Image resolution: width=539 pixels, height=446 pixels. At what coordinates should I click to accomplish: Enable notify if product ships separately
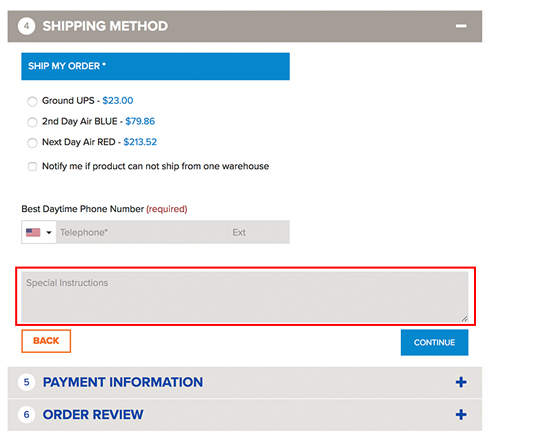[32, 167]
